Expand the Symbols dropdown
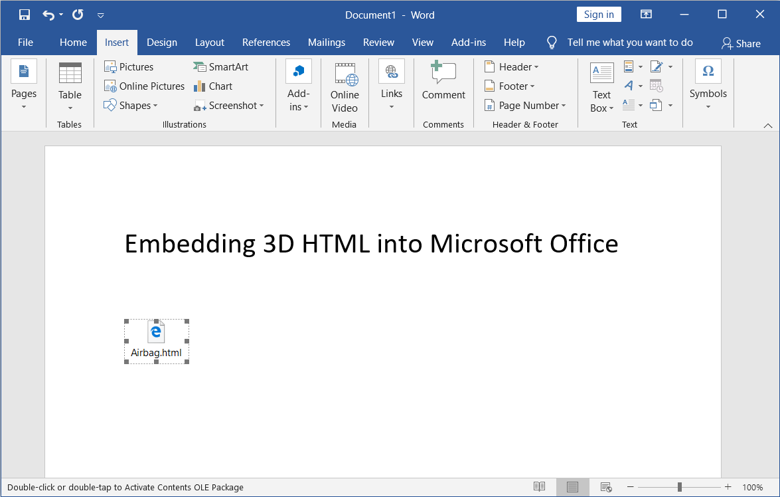This screenshot has width=780, height=497. 708,85
